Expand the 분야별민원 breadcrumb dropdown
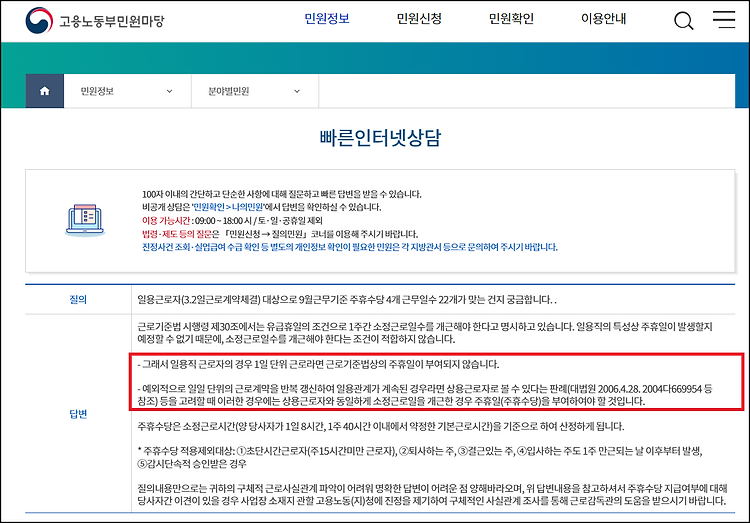The width and height of the screenshot is (750, 523). (x=255, y=91)
